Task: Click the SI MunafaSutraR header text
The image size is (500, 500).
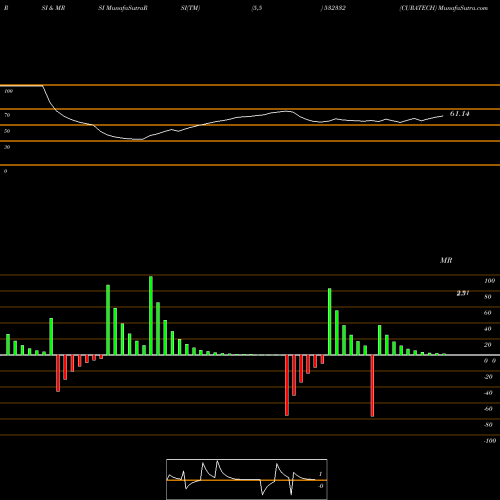Action: click(x=123, y=8)
